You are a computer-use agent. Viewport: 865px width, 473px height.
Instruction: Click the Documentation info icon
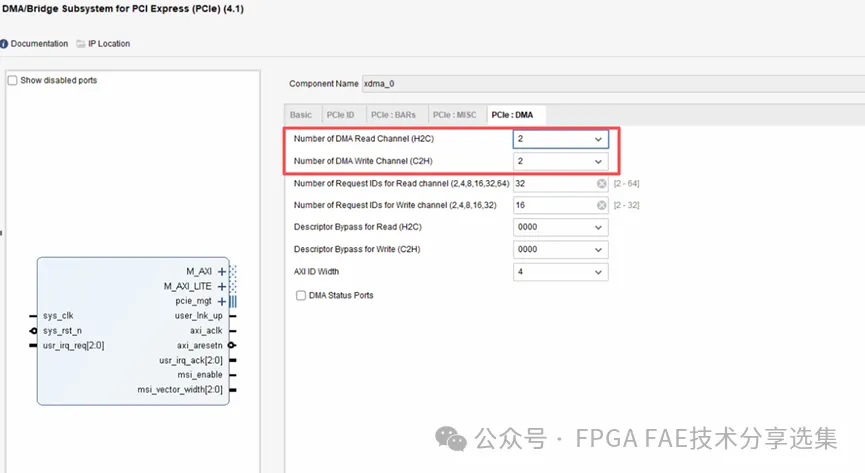4,44
